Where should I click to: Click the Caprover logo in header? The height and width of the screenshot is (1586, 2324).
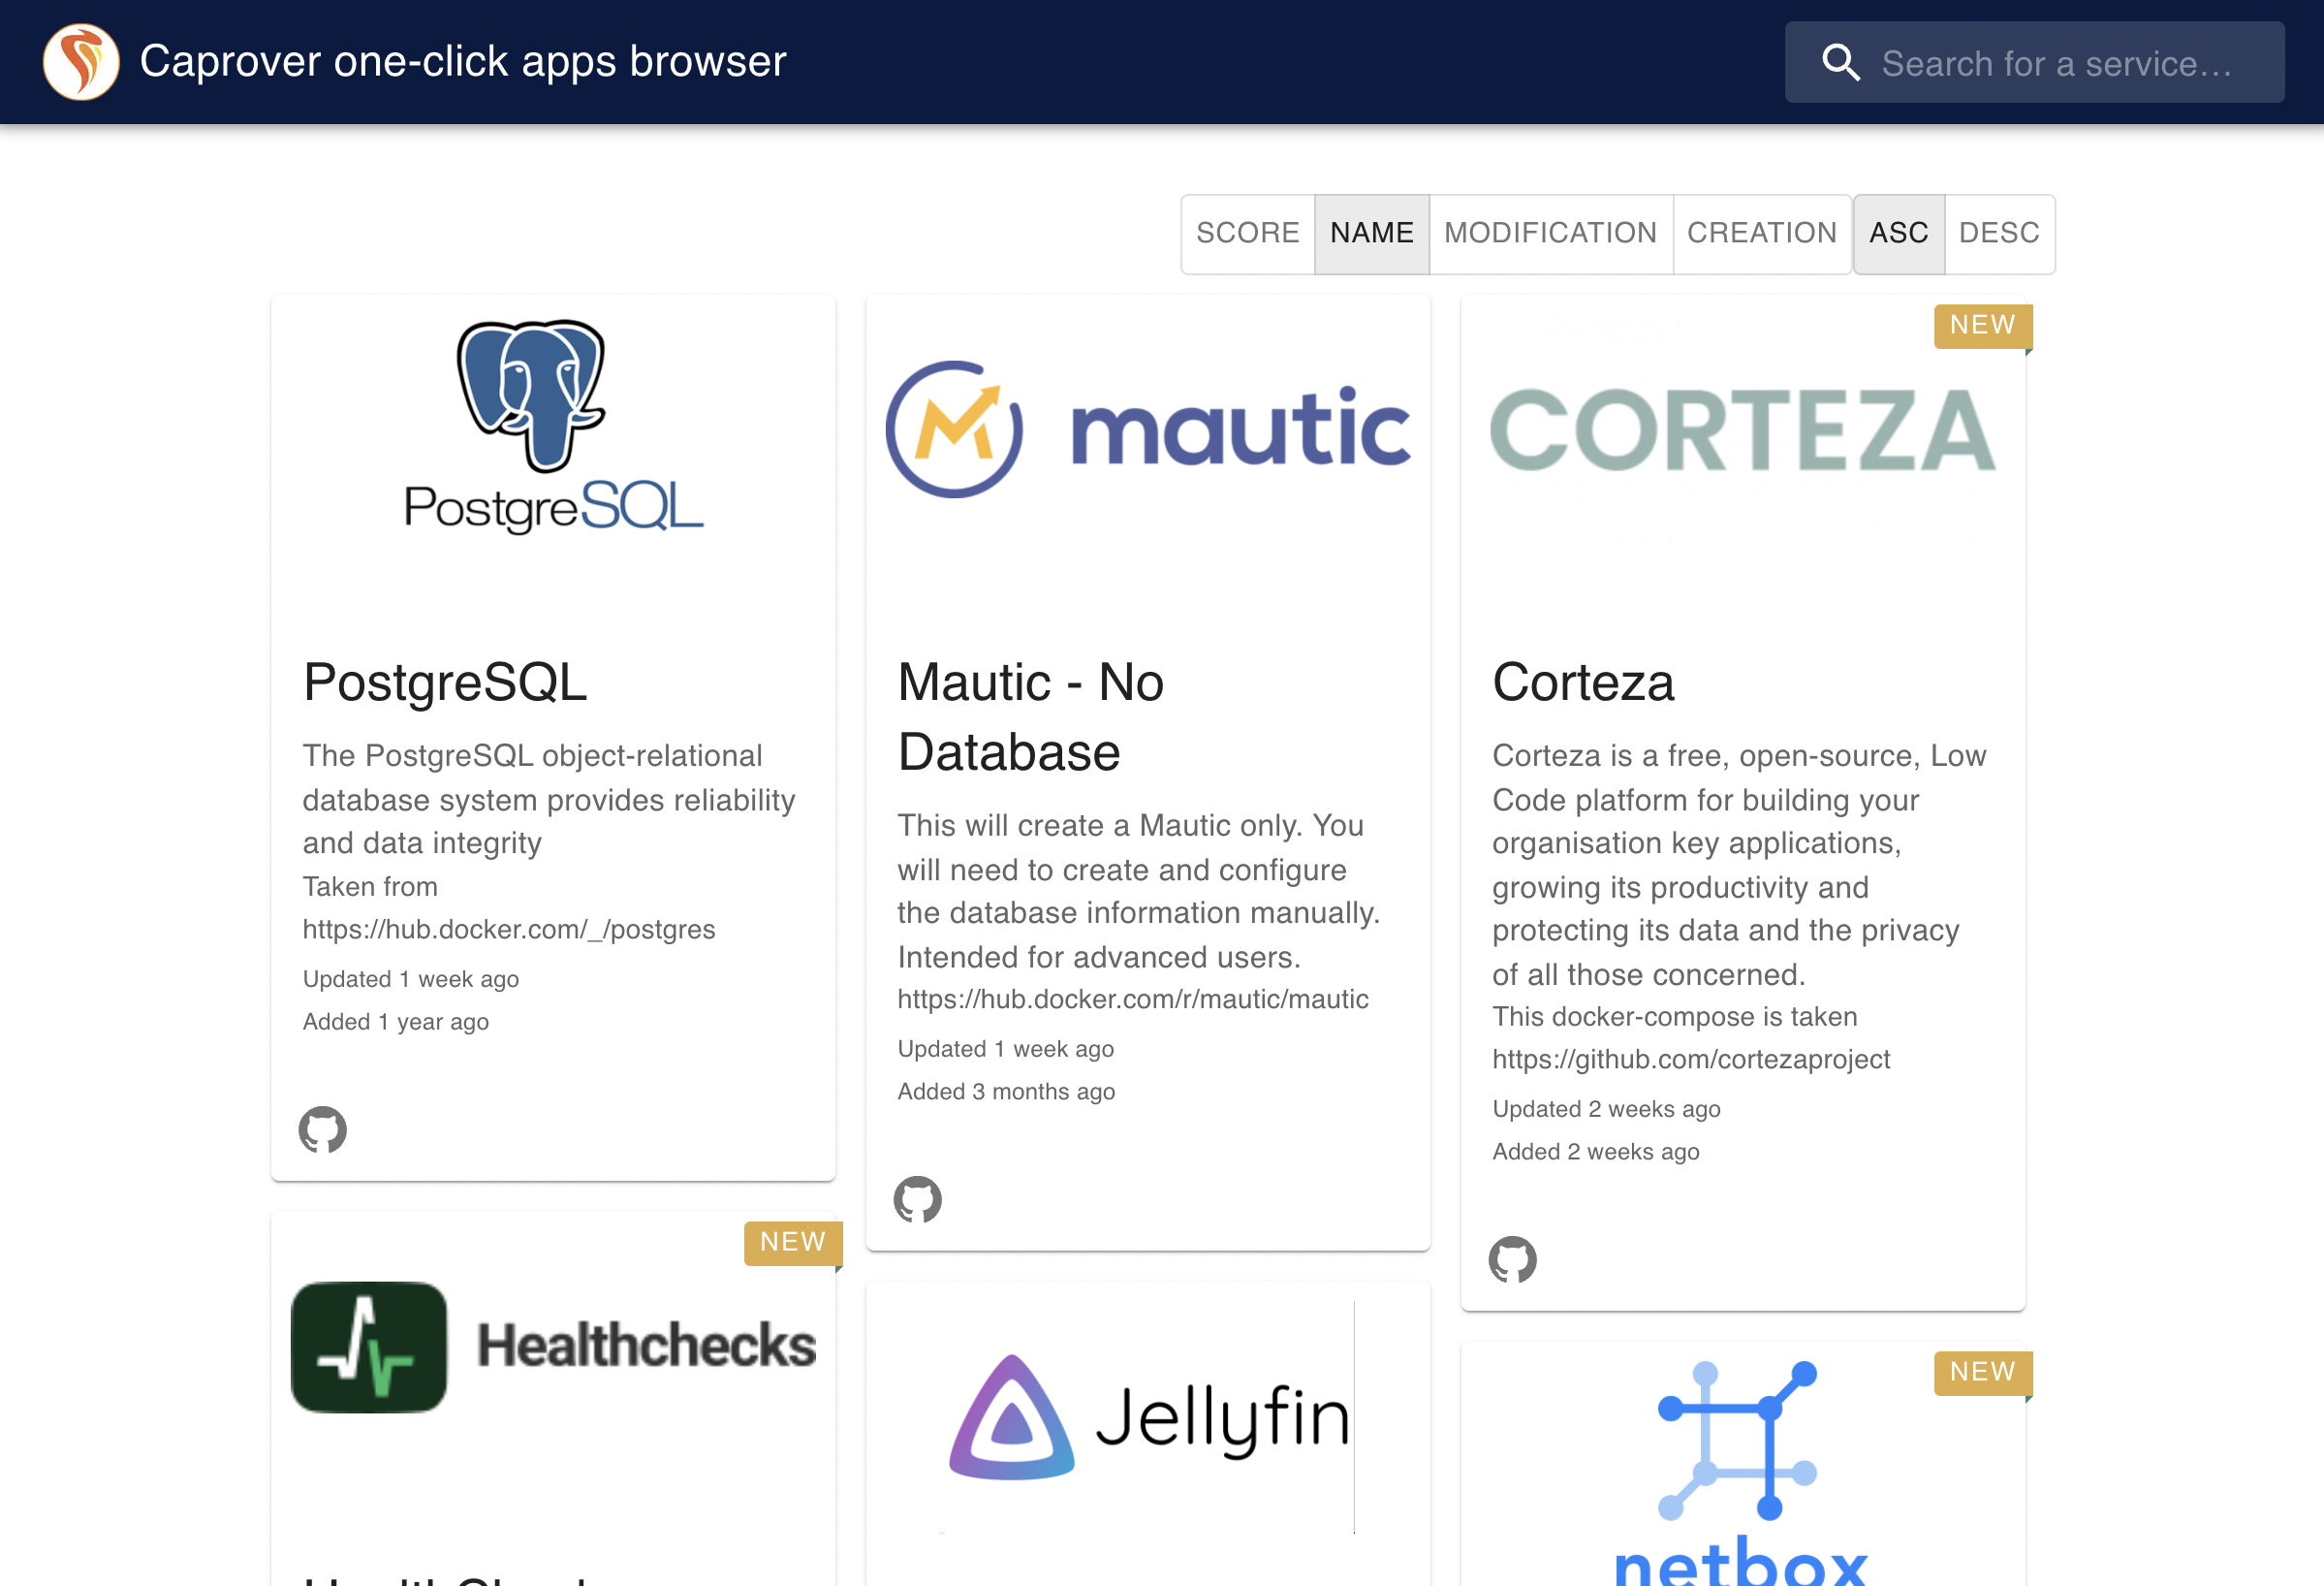pyautogui.click(x=81, y=62)
